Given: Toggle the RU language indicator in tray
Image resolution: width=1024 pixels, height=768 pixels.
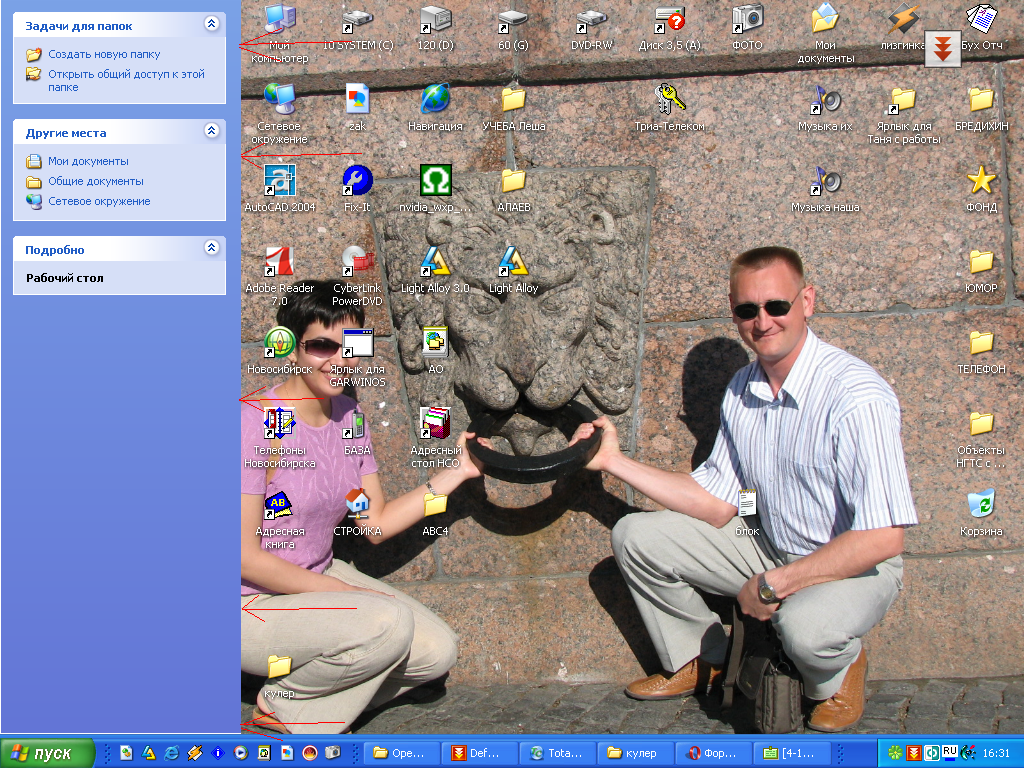Looking at the screenshot, I should coord(949,751).
